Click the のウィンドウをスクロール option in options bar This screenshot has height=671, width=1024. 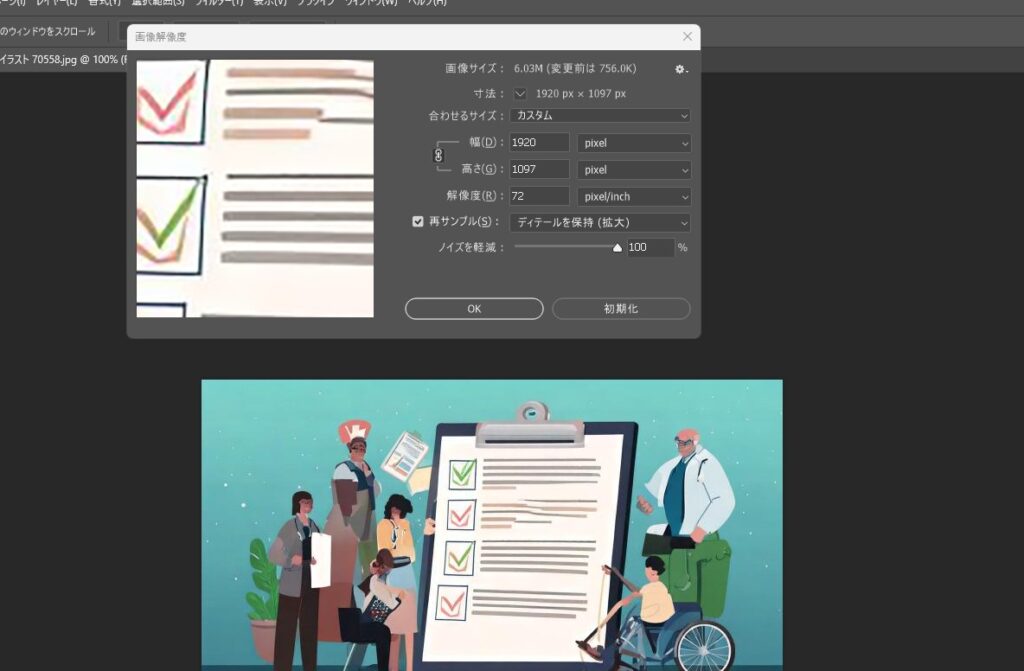click(48, 31)
